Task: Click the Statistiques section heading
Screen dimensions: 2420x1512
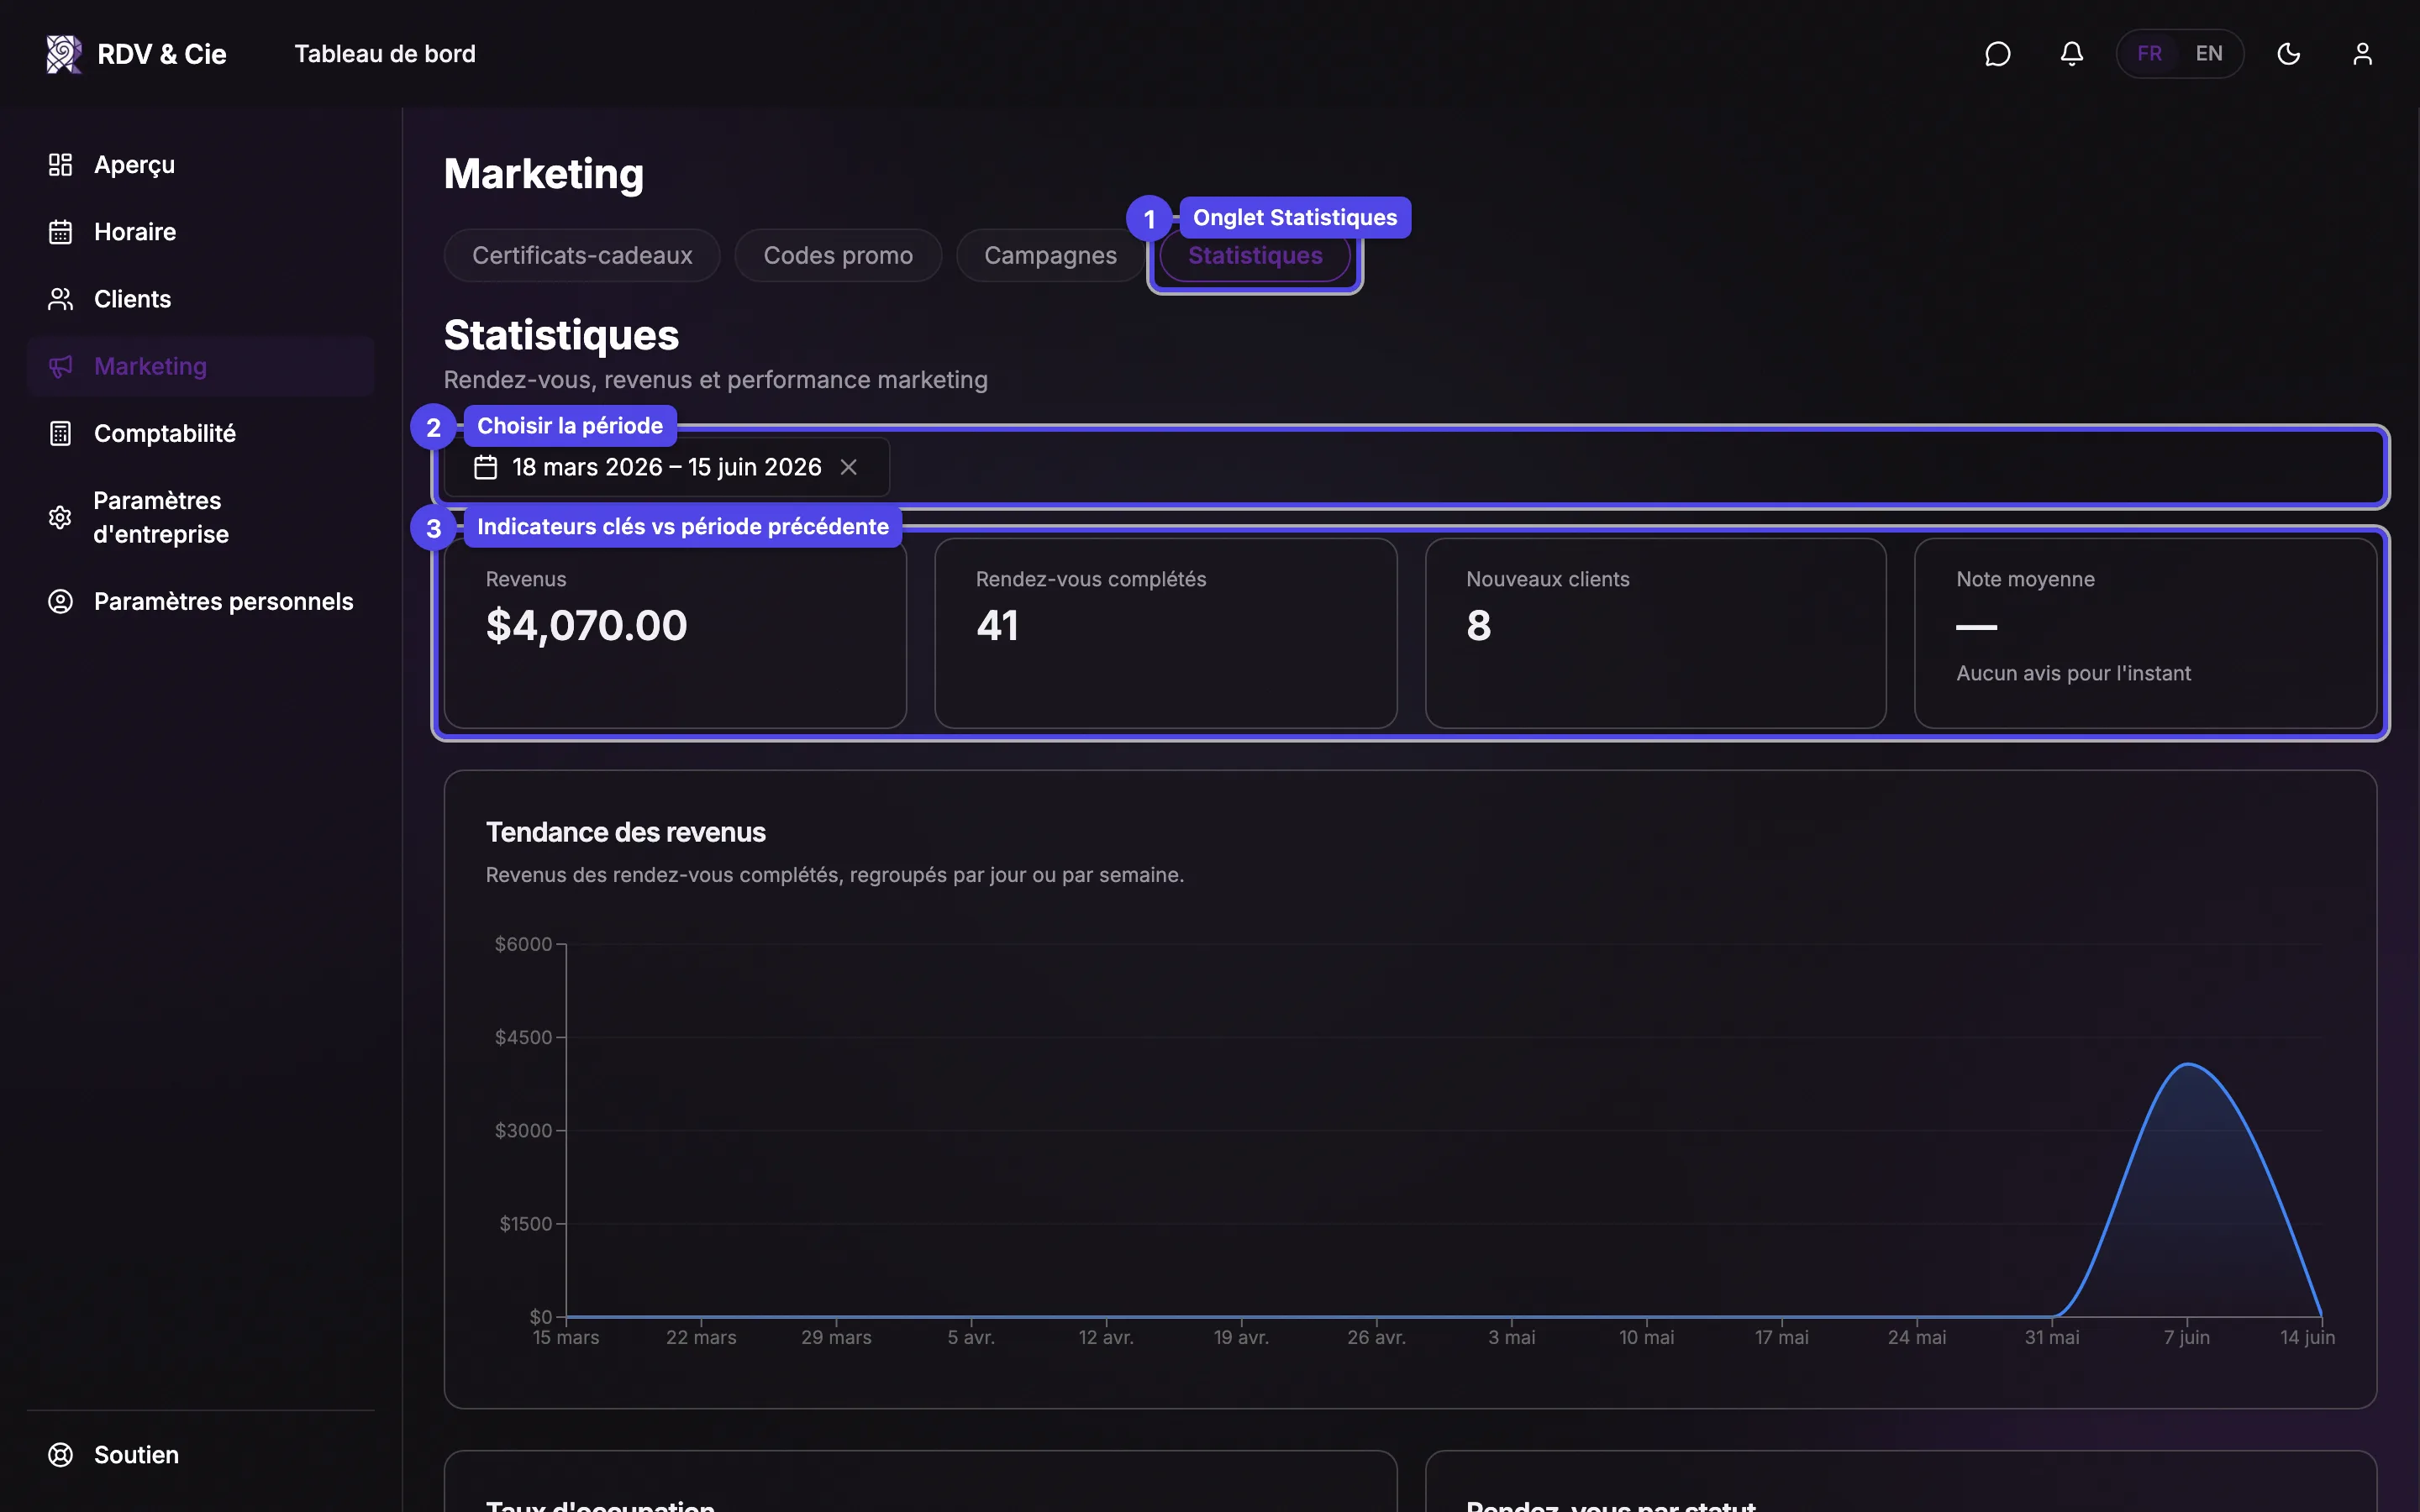Action: pyautogui.click(x=561, y=336)
